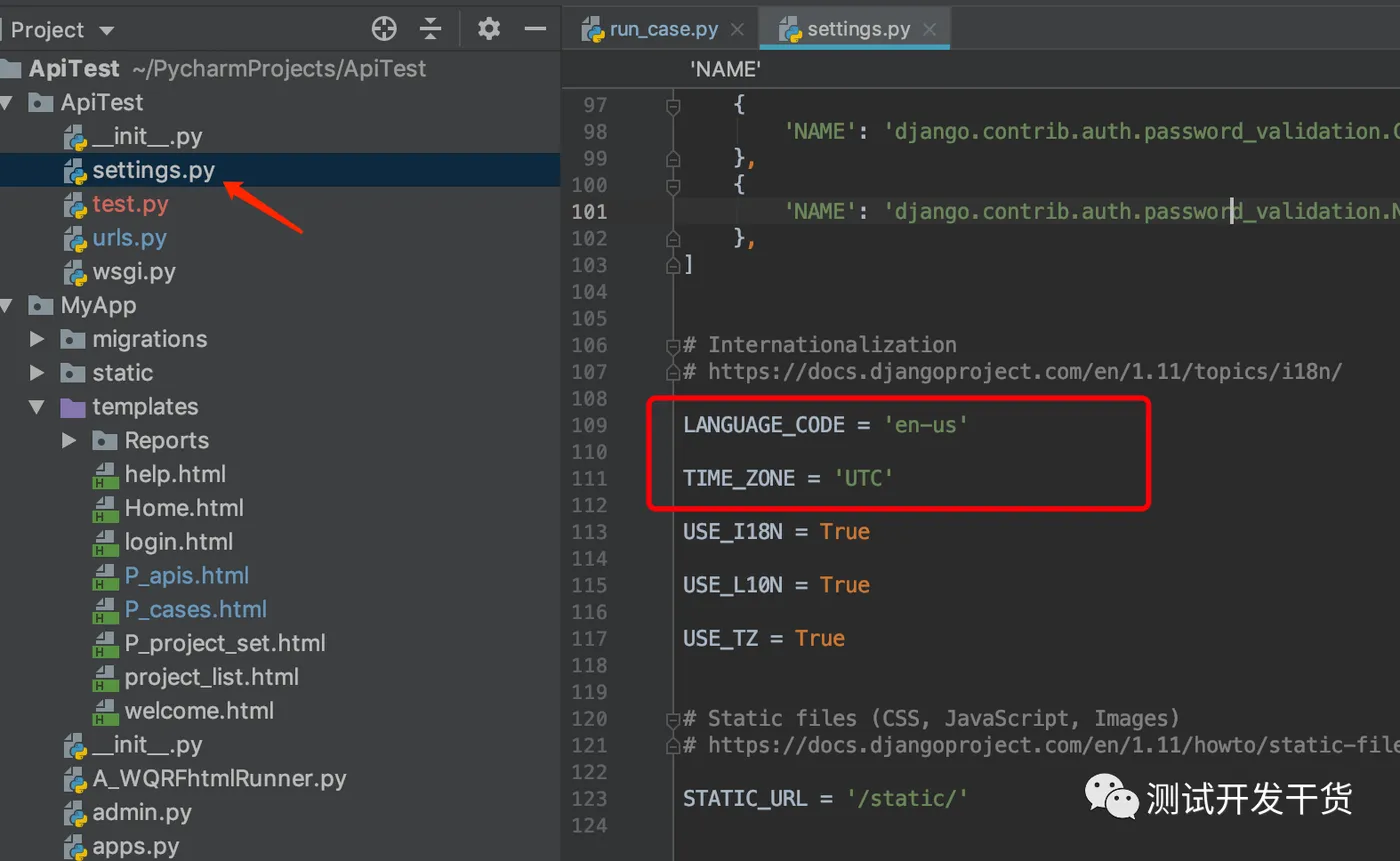1400x861 pixels.
Task: Click the Reports folder icon
Action: 105,441
